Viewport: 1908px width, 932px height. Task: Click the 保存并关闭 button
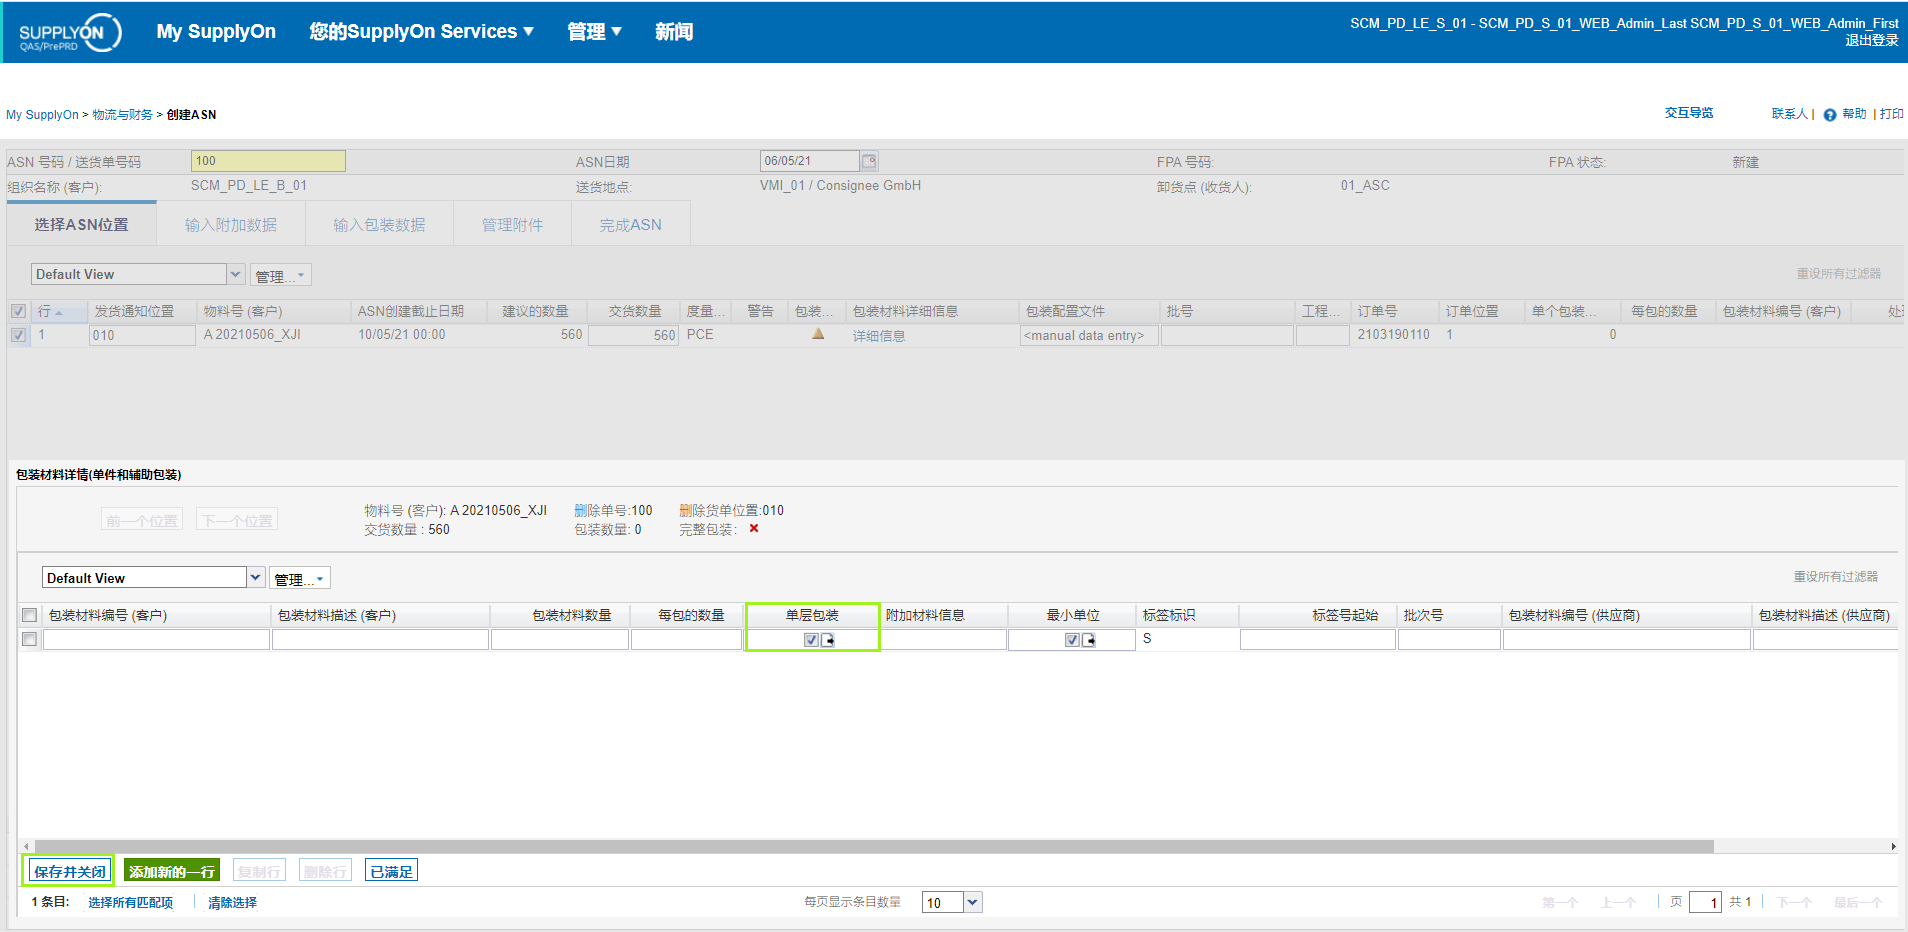pyautogui.click(x=69, y=871)
